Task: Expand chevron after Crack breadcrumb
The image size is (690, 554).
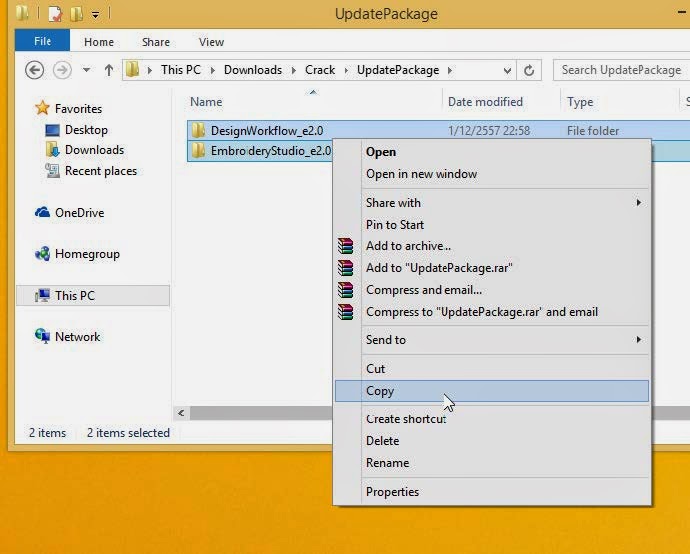Action: pyautogui.click(x=346, y=70)
